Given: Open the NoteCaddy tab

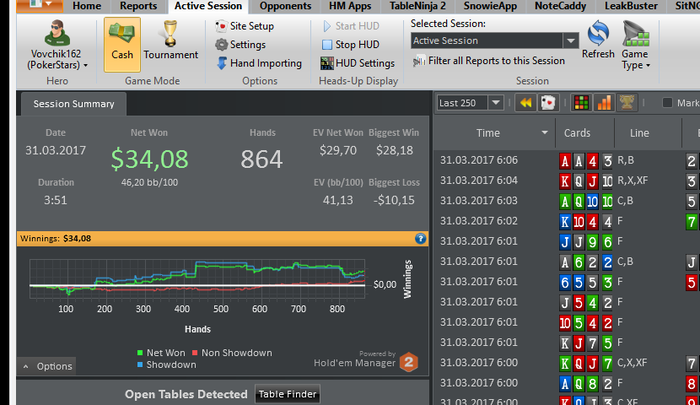Looking at the screenshot, I should tap(560, 6).
